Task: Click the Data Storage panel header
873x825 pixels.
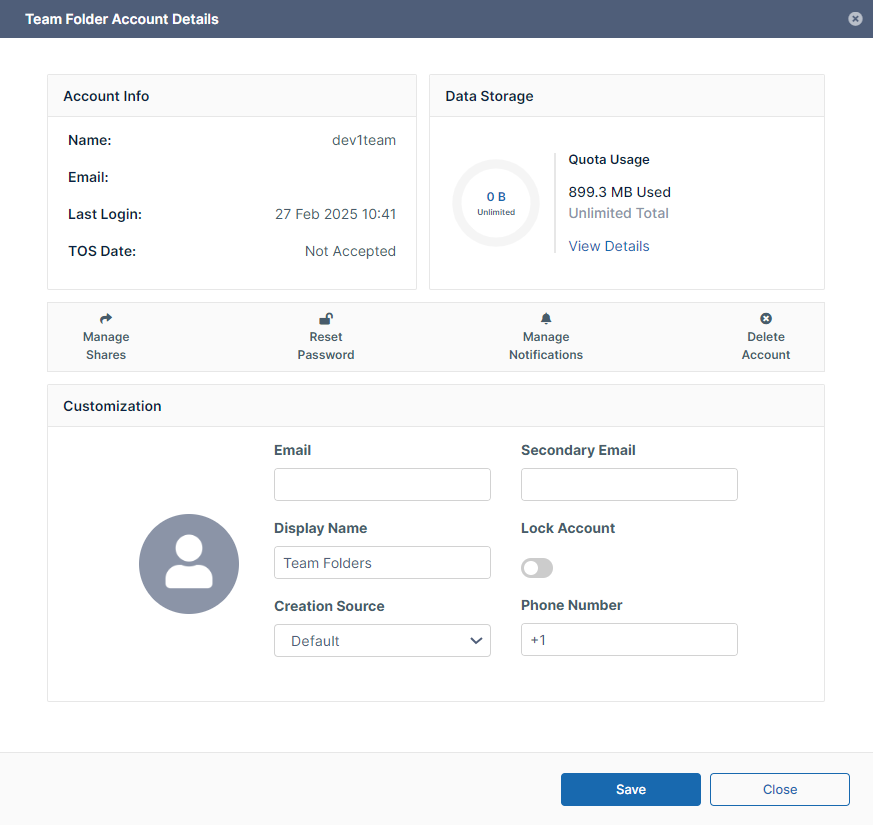Action: [489, 96]
